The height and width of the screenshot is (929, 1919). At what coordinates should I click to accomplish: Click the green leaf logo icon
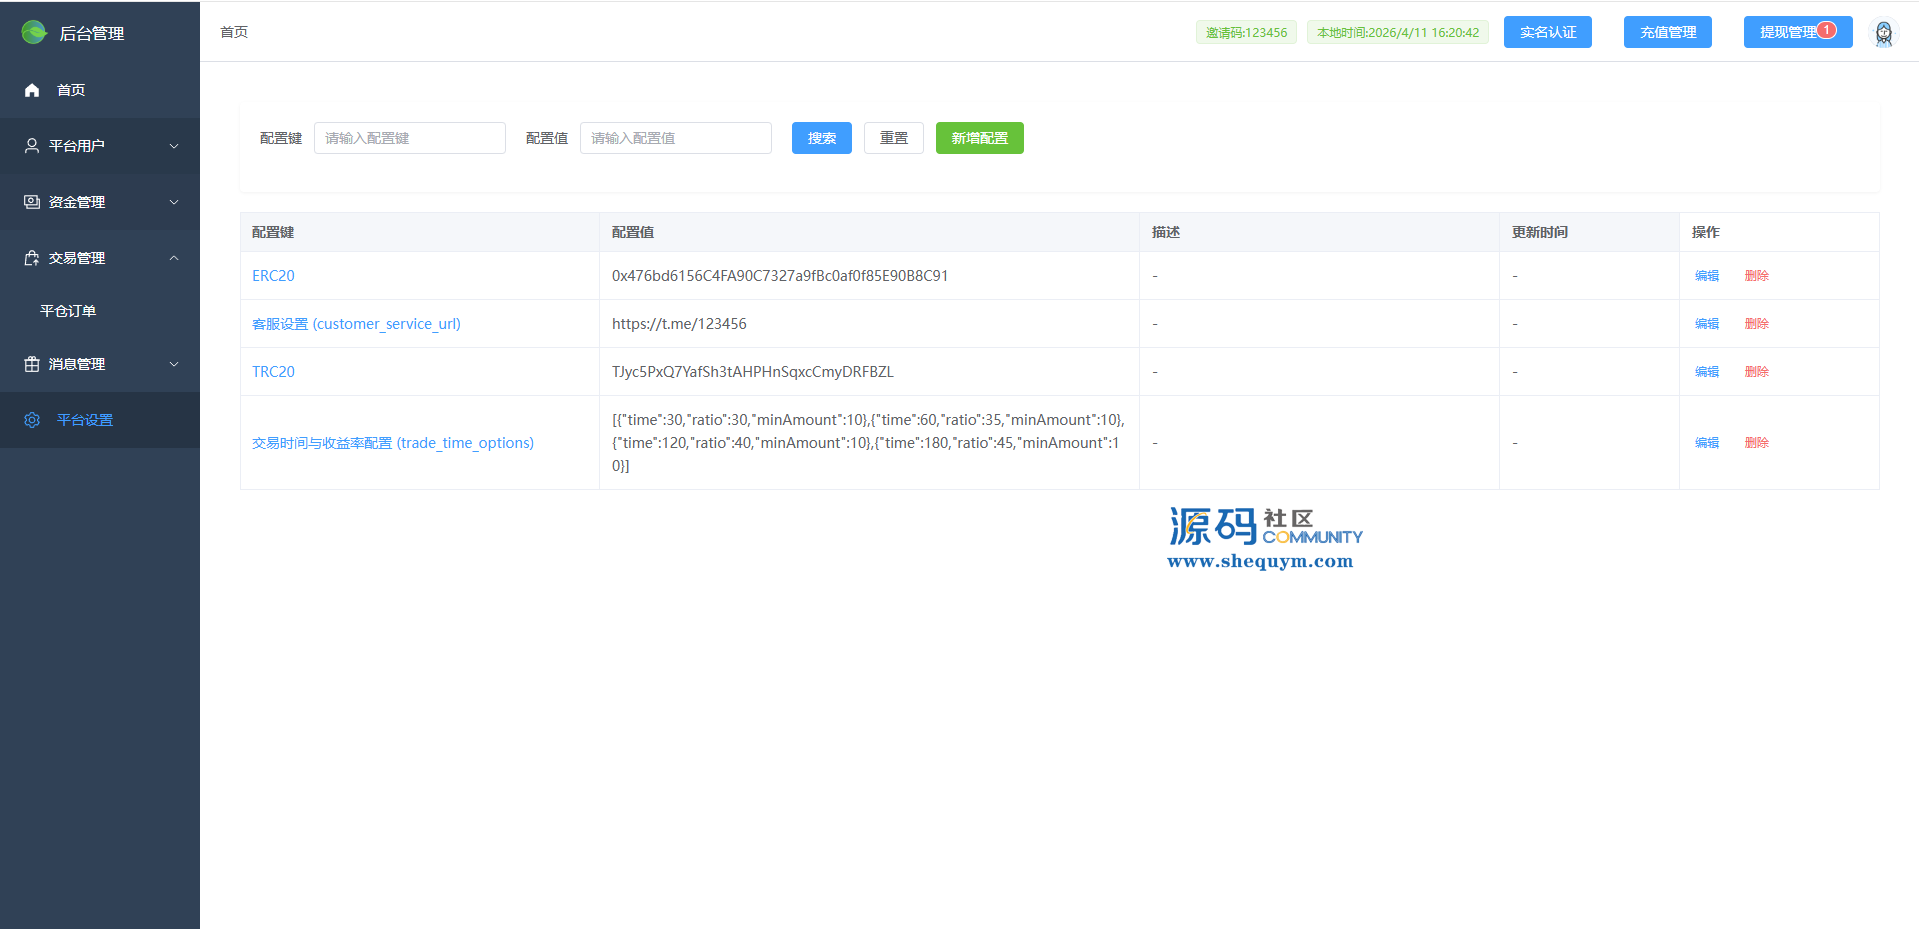pyautogui.click(x=34, y=33)
